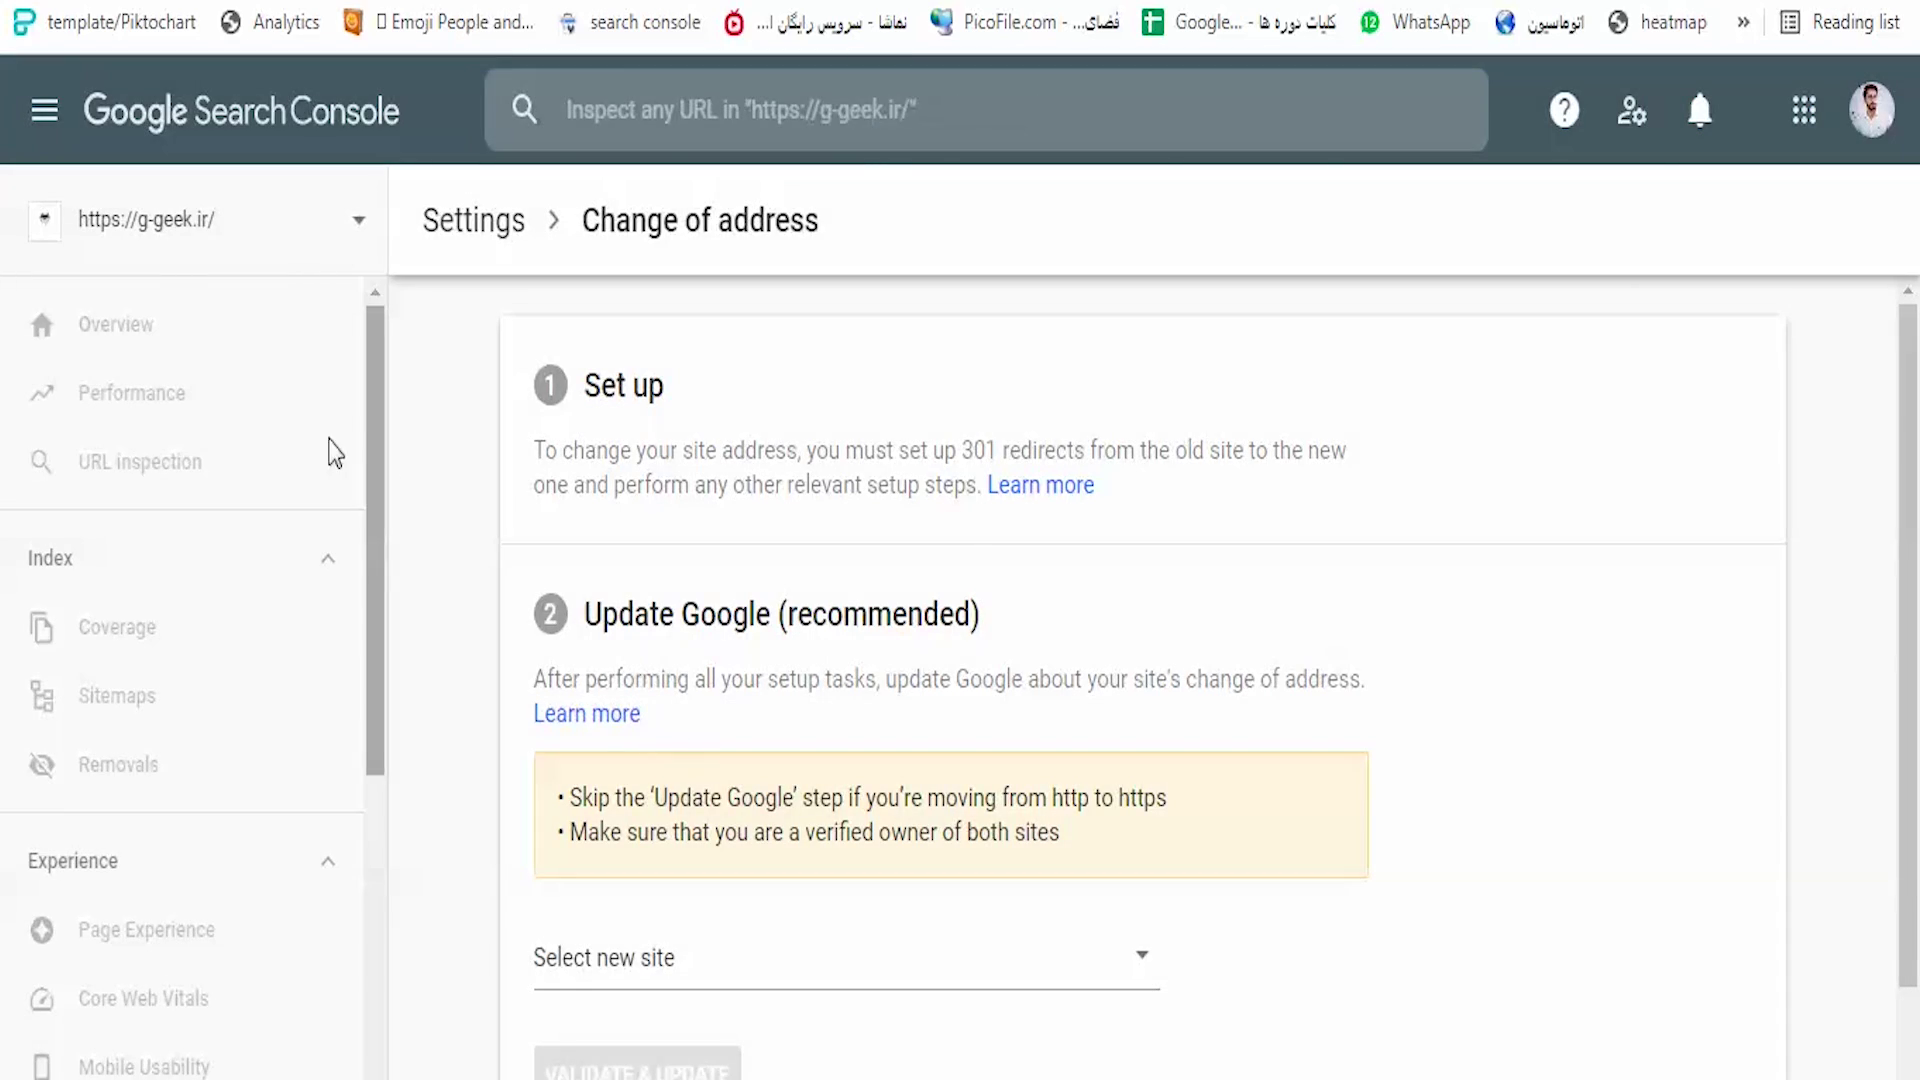Open the Sitemaps section
Screen dimensions: 1920x1080
point(117,696)
